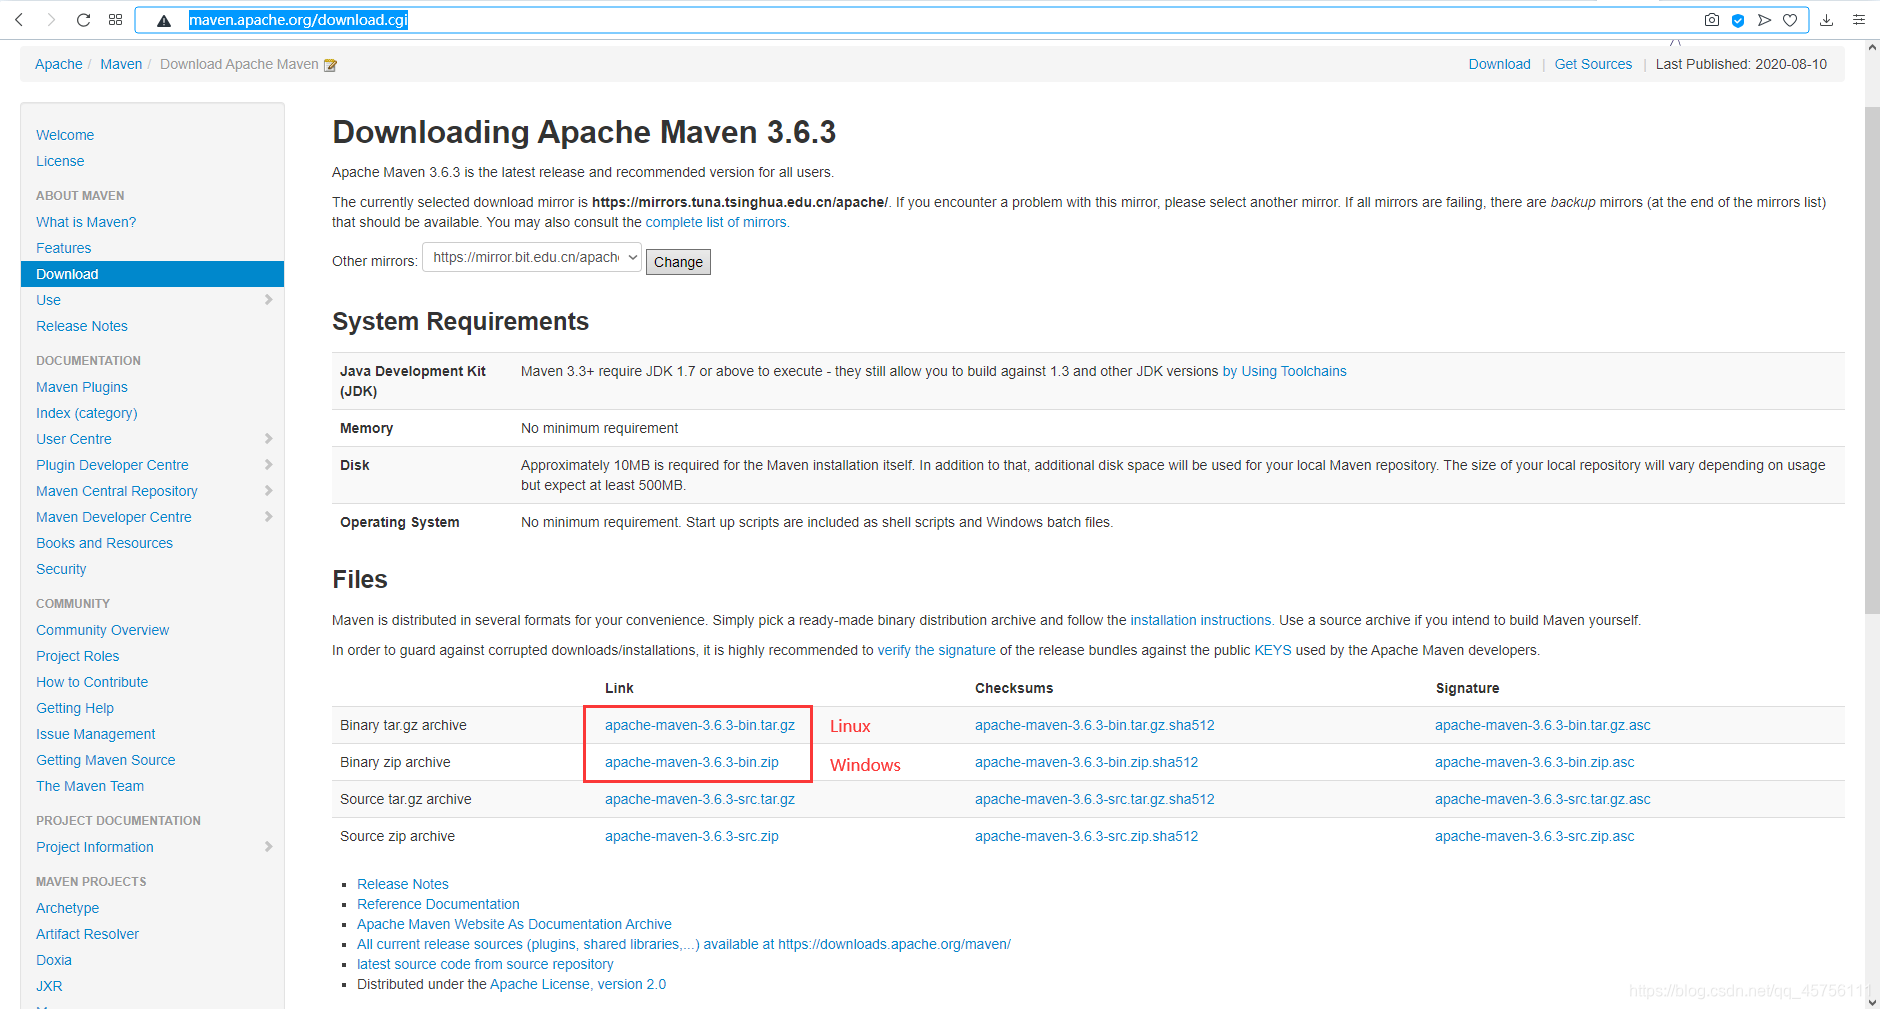The height and width of the screenshot is (1009, 1880).
Task: Expand Maven Developer Centre submenu arrow
Action: [268, 517]
